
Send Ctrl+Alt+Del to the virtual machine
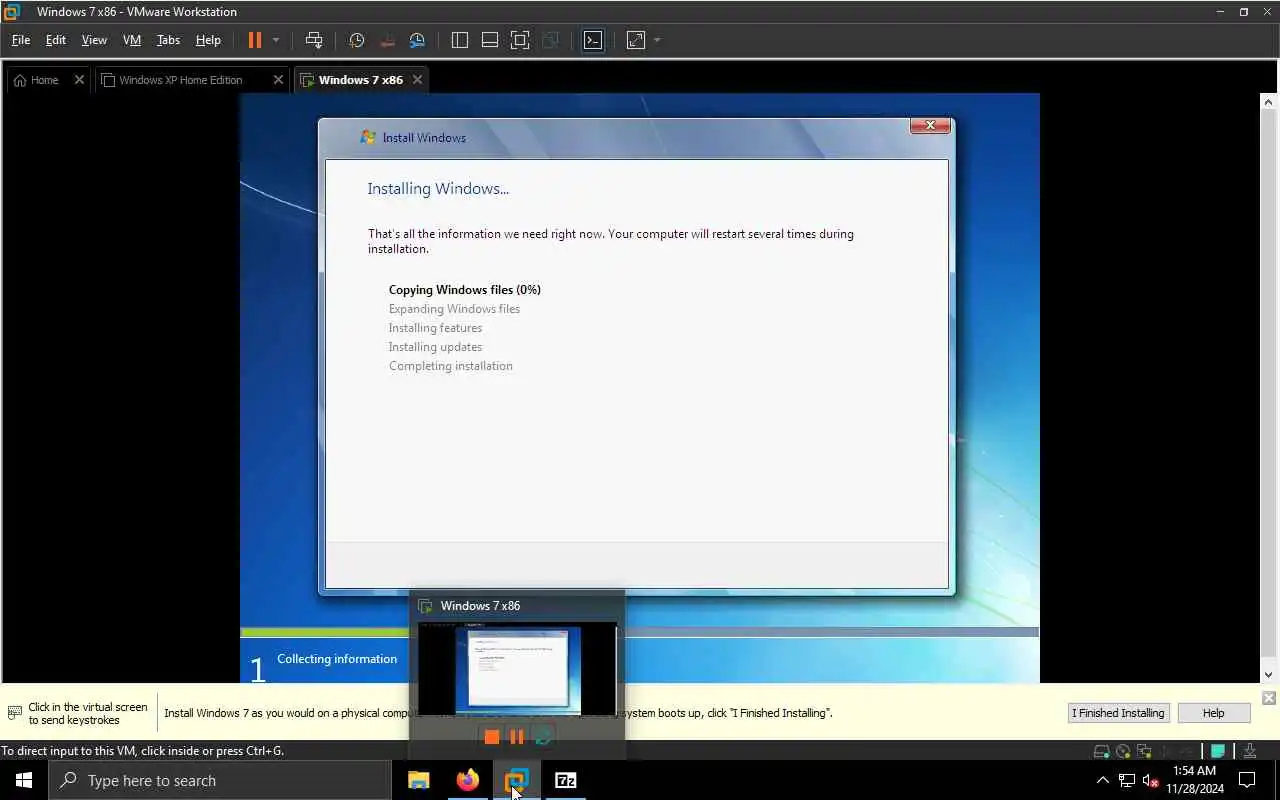314,40
